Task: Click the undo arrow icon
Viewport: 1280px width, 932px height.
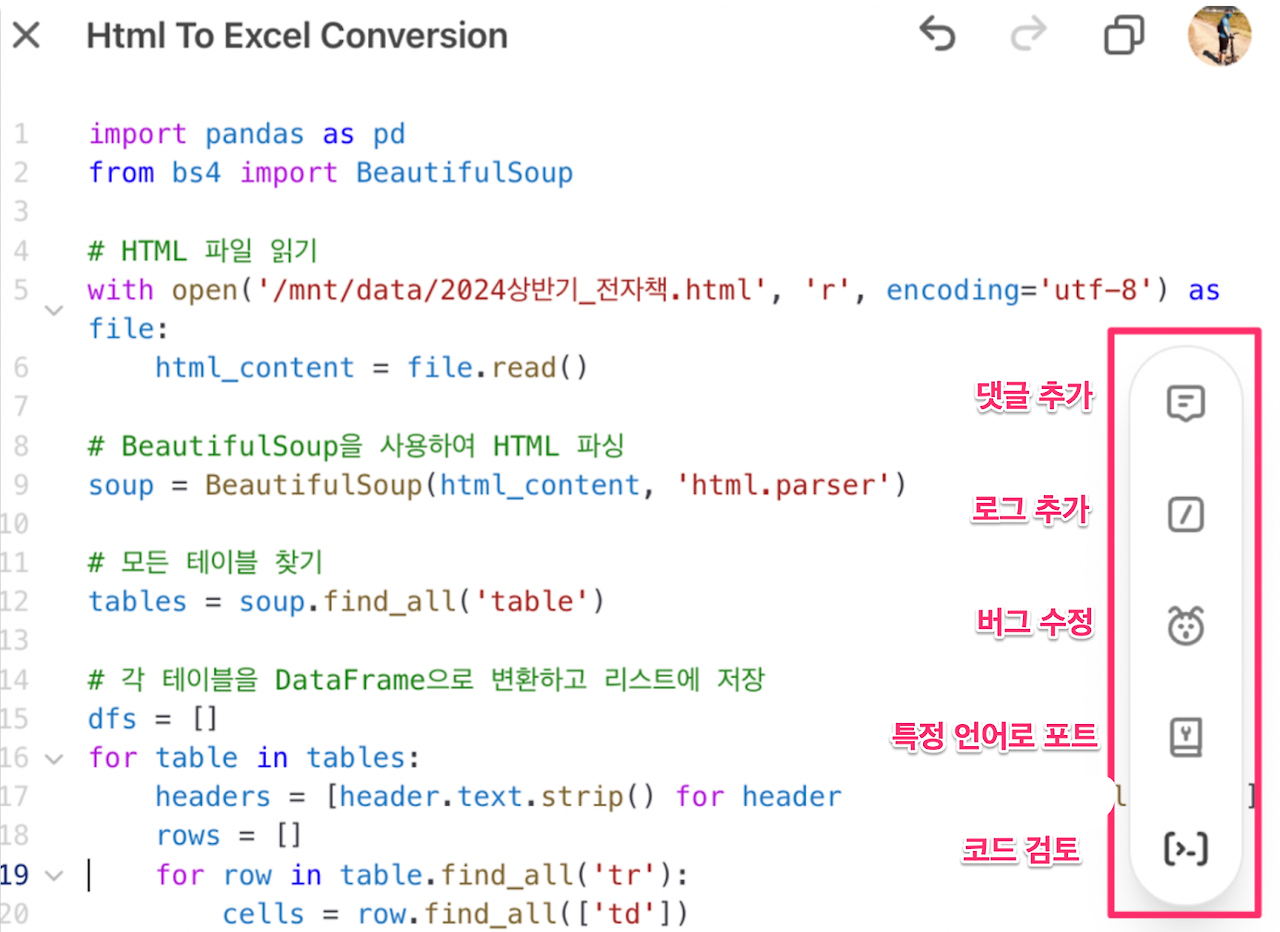Action: [938, 35]
